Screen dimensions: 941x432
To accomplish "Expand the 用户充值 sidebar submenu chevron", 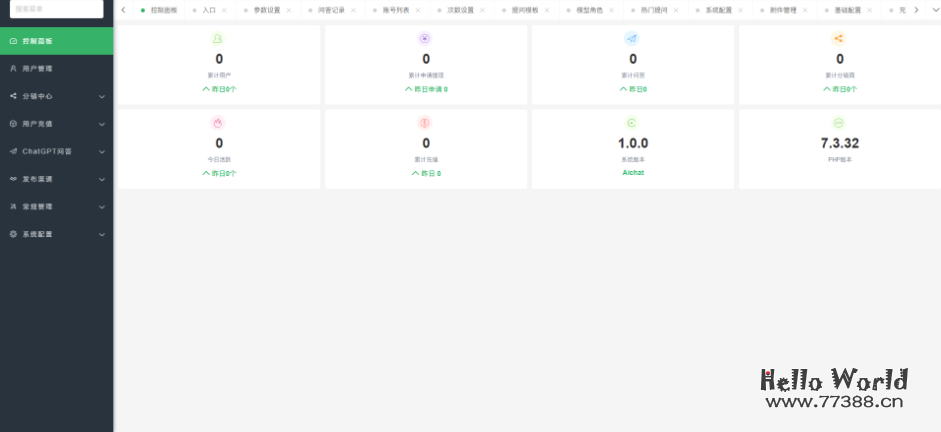I will coord(102,124).
